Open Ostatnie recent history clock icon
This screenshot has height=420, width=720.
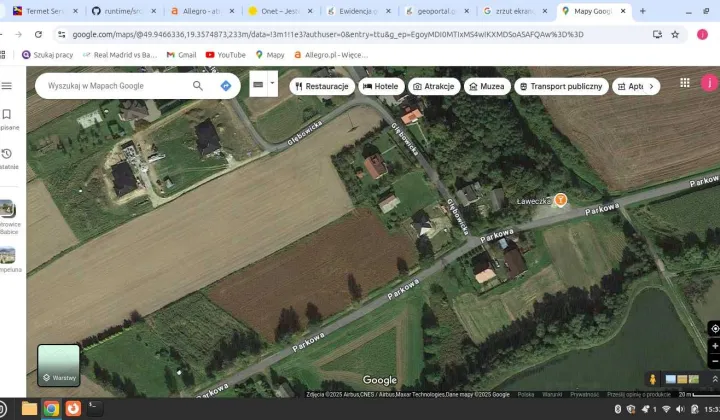tap(6, 154)
